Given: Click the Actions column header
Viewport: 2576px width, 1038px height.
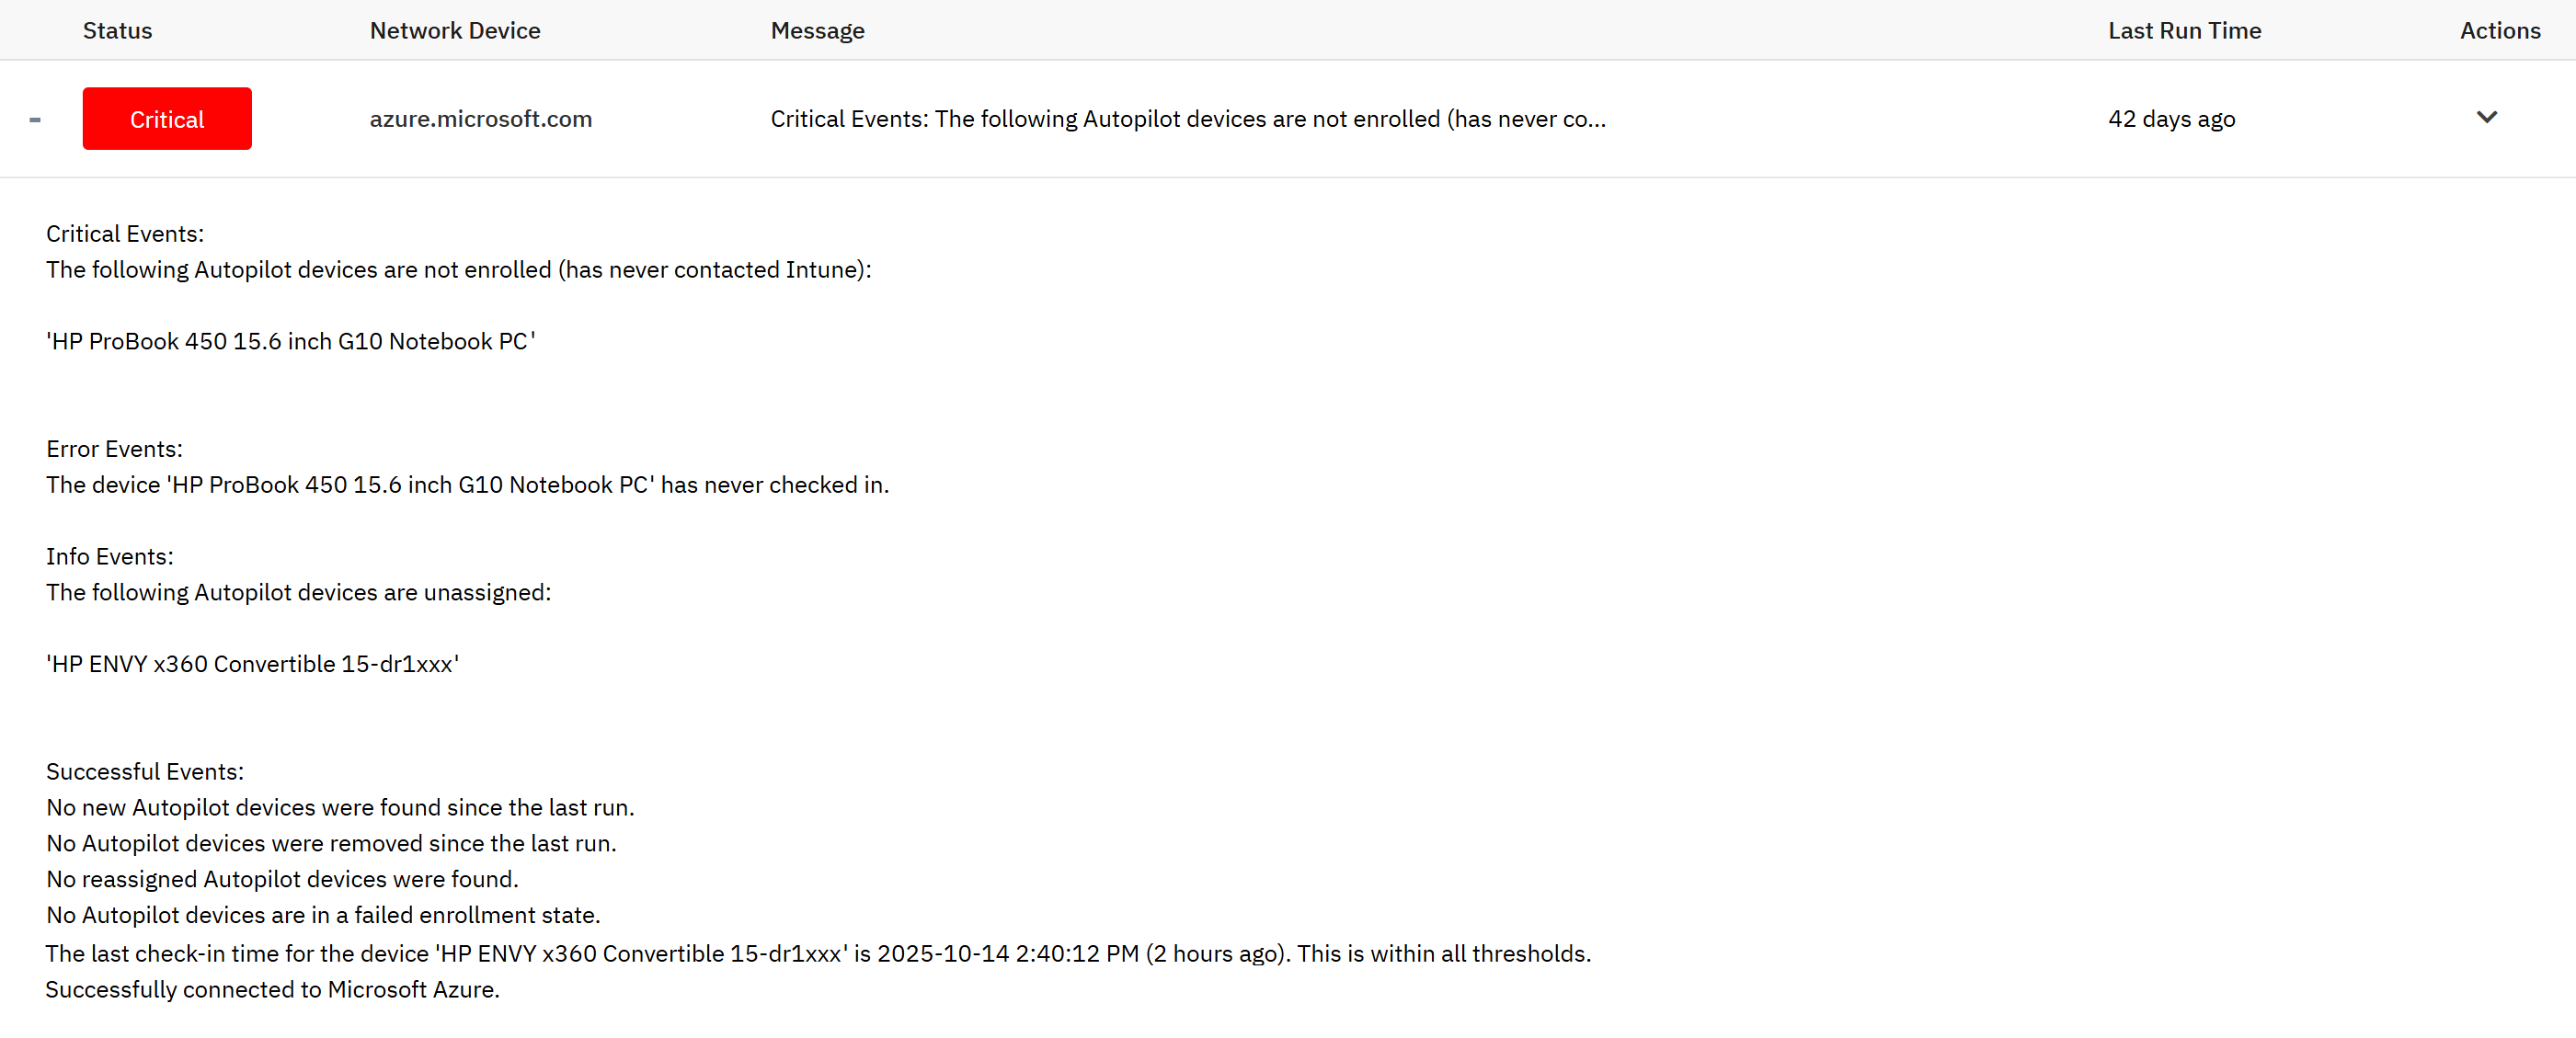Looking at the screenshot, I should point(2499,31).
